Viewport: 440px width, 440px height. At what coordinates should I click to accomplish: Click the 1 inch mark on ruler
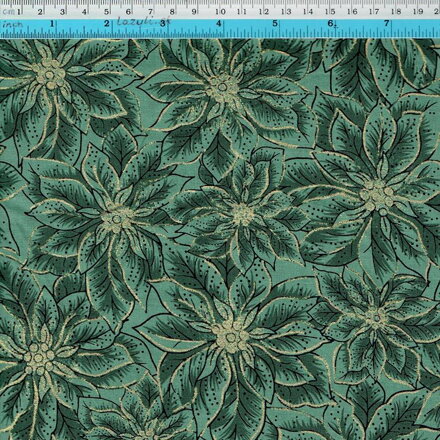click(52, 24)
